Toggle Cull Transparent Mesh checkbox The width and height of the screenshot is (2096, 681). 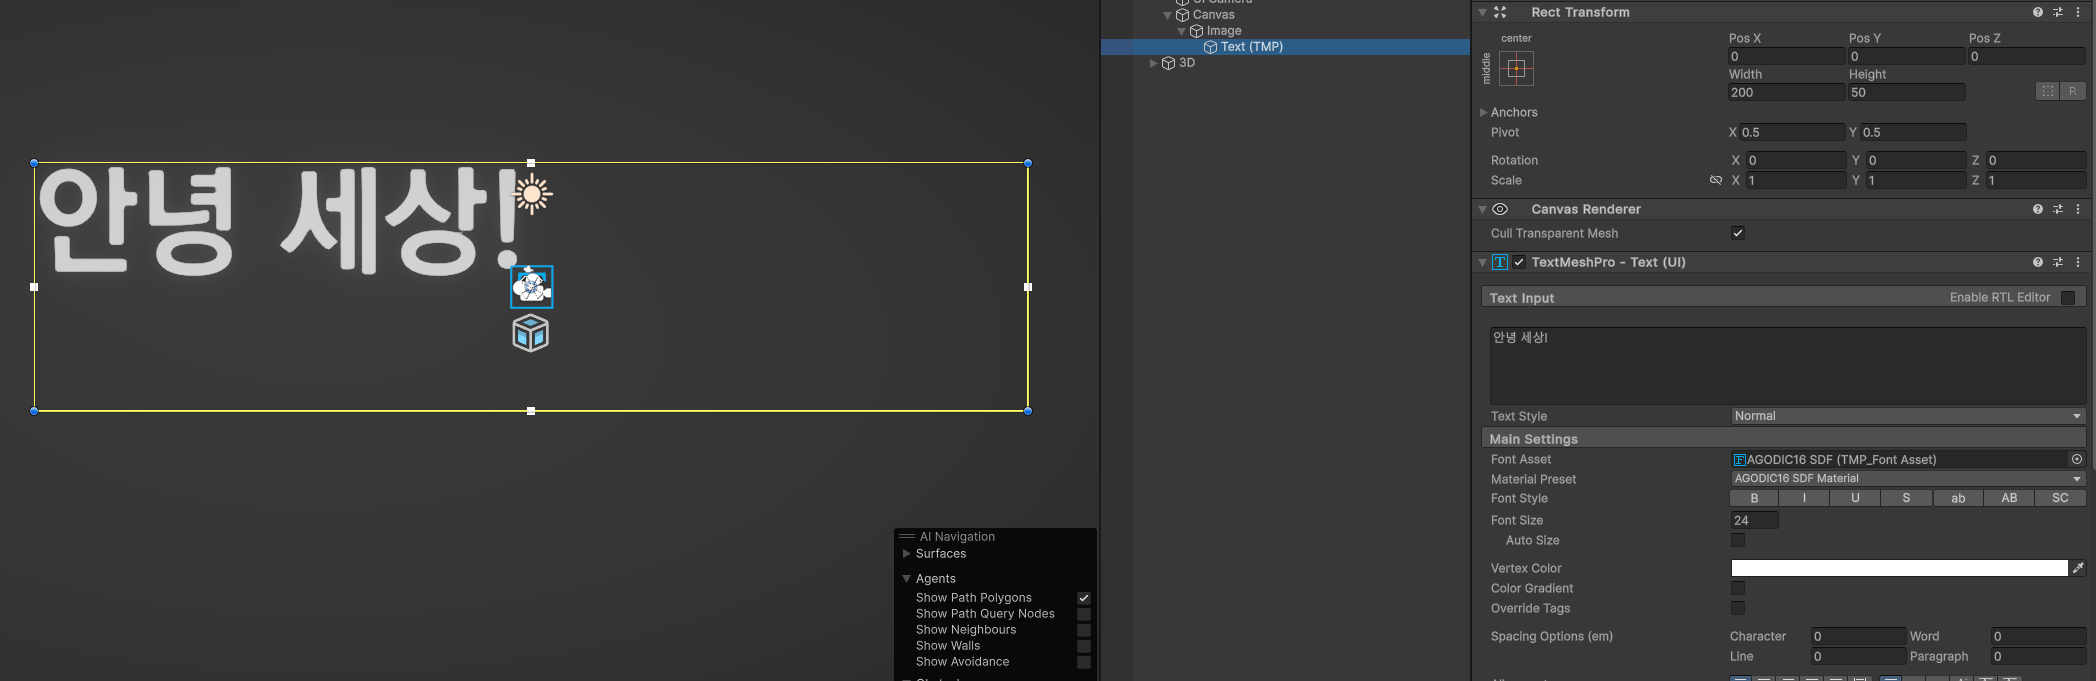pos(1738,233)
